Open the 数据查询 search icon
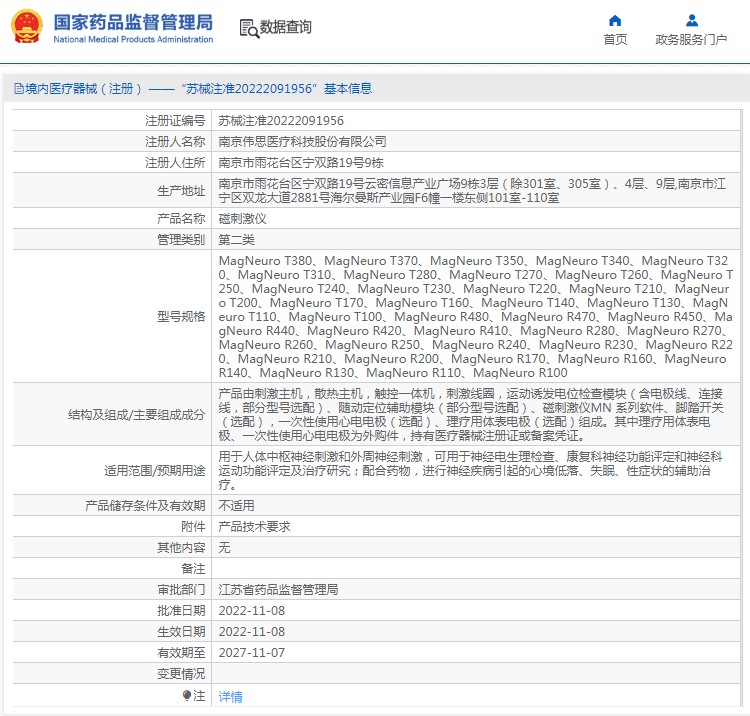This screenshot has width=750, height=716. pos(249,28)
